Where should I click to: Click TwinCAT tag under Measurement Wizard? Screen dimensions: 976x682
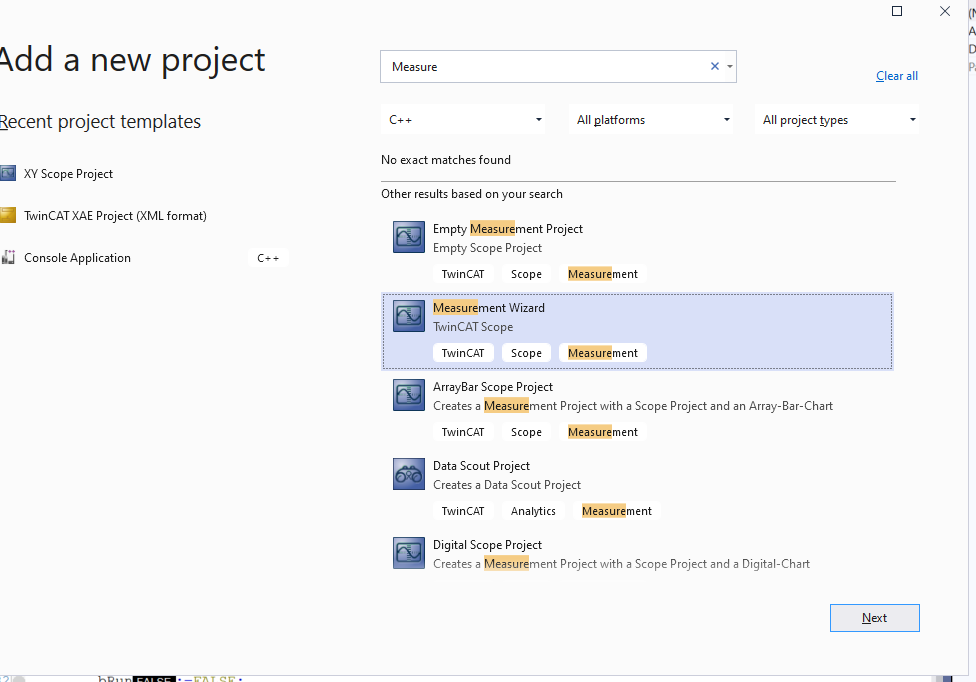coord(463,353)
